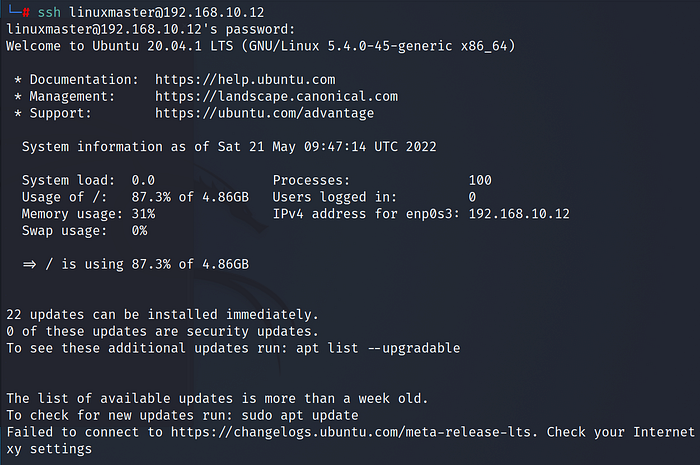Click the Processes count of 100

479,180
